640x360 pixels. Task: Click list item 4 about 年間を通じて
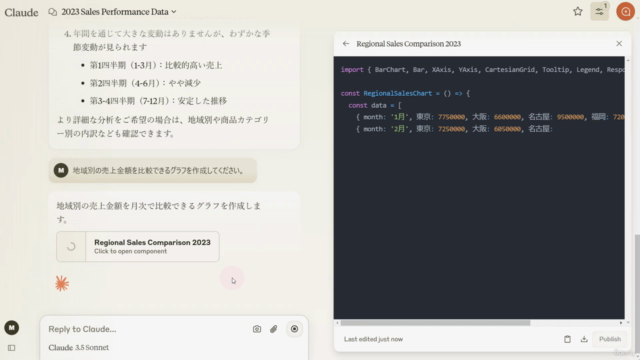tap(167, 40)
